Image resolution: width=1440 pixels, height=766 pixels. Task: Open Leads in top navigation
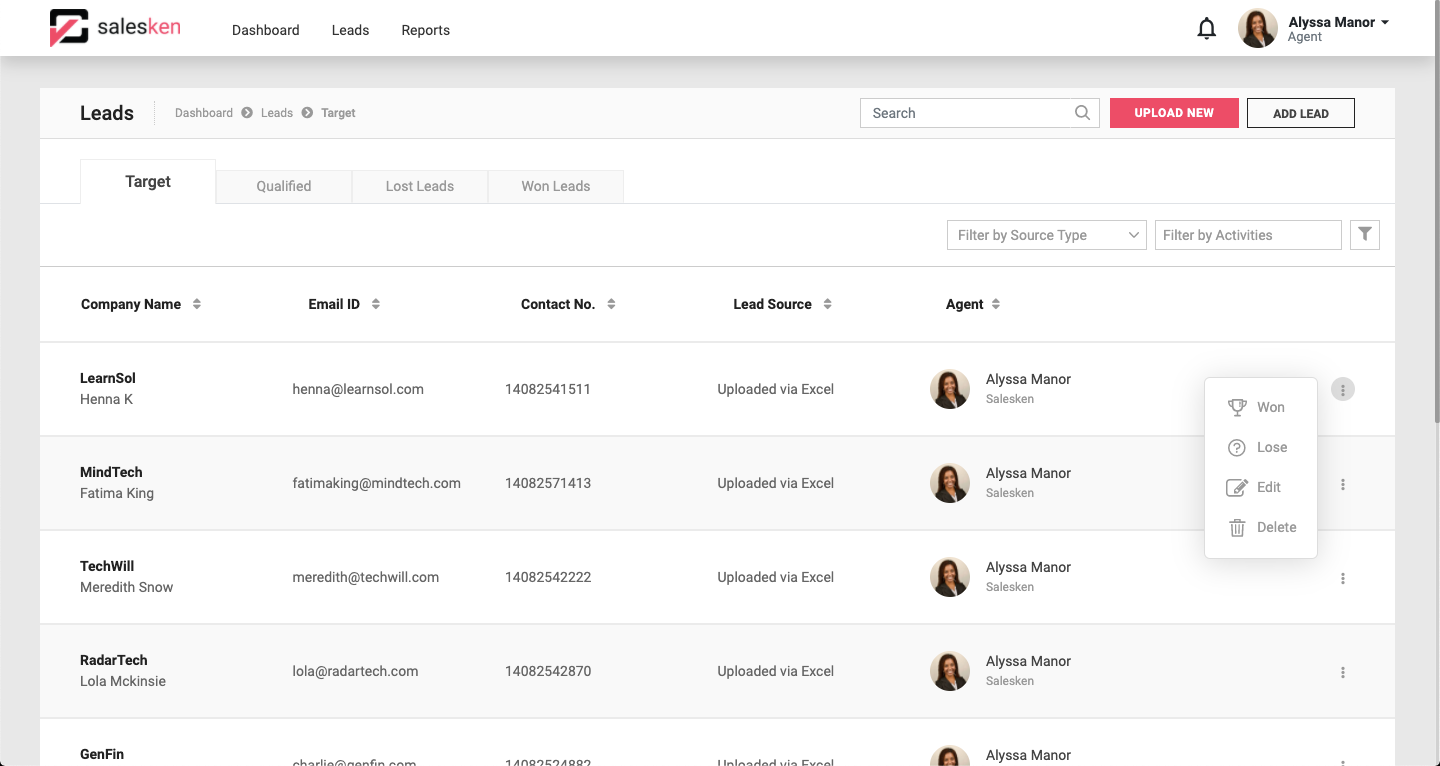tap(350, 30)
